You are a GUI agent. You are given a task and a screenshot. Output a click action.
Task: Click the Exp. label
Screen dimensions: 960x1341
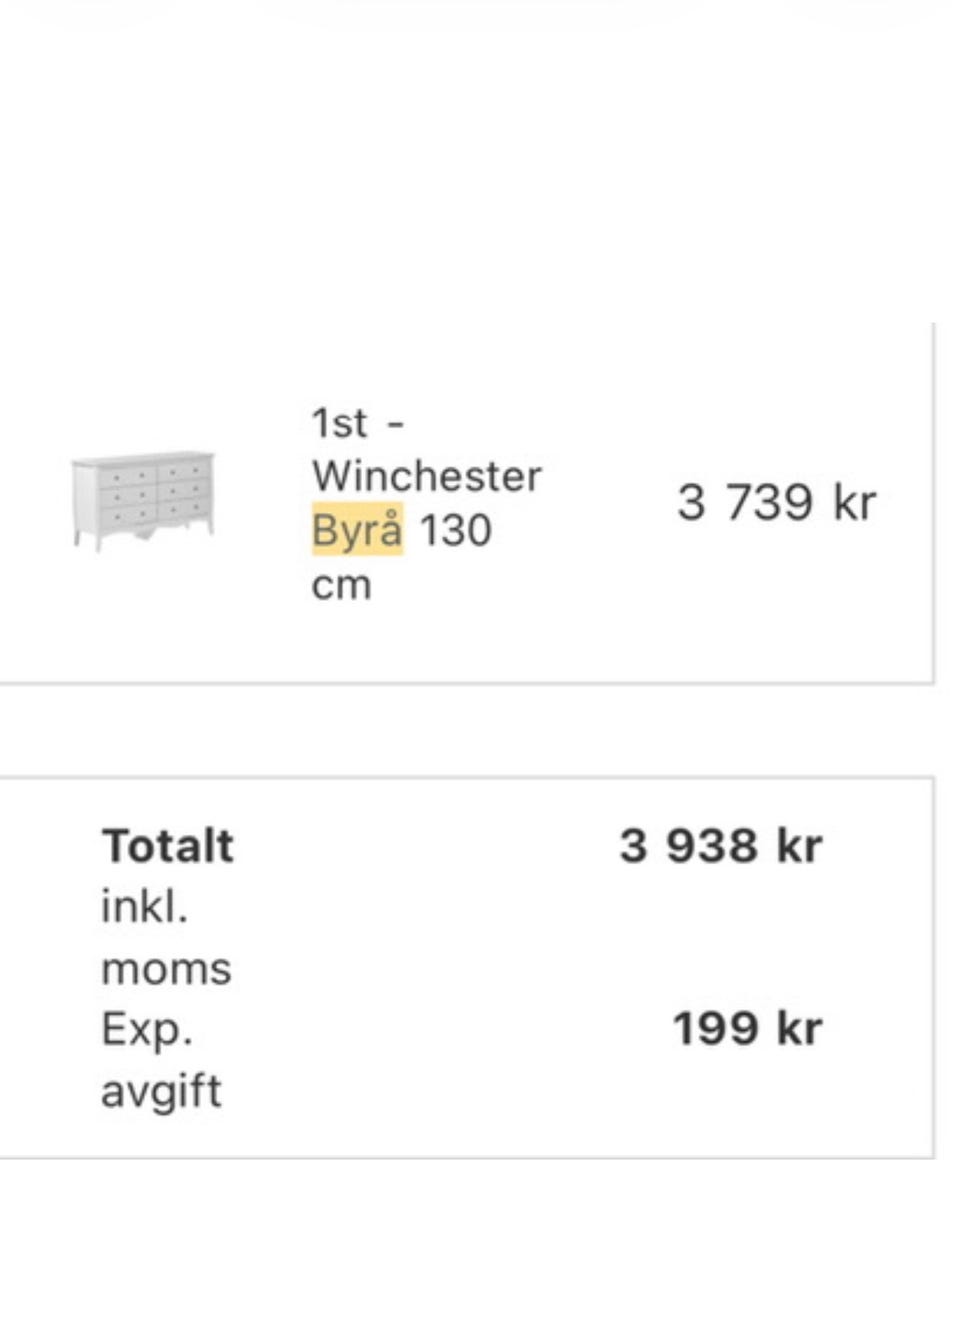[146, 1029]
